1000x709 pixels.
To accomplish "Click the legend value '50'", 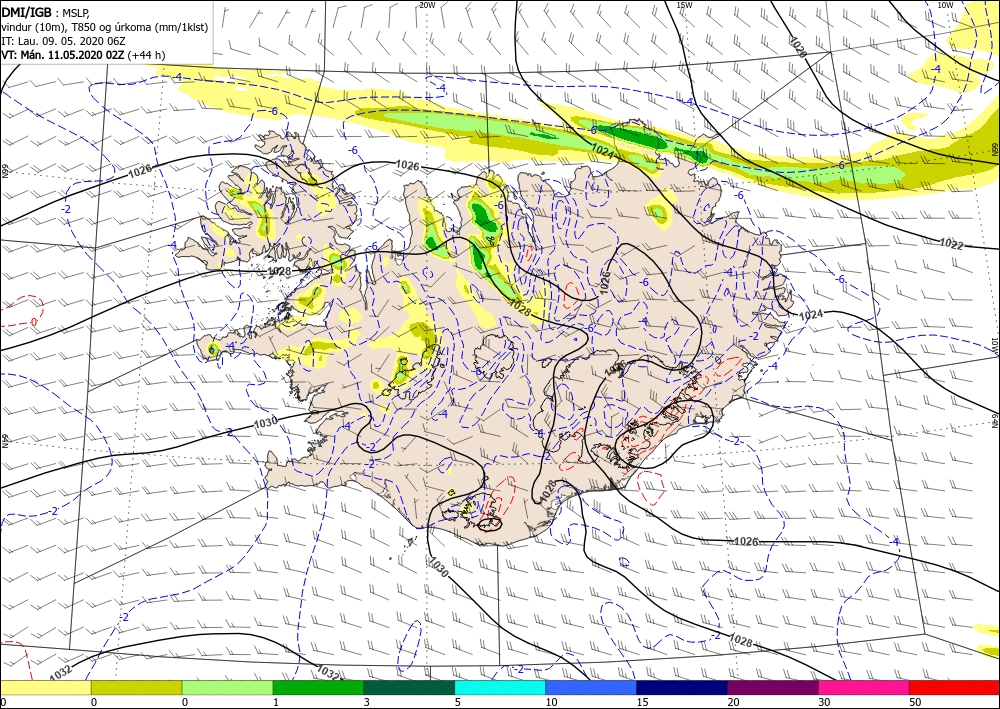I will point(914,702).
